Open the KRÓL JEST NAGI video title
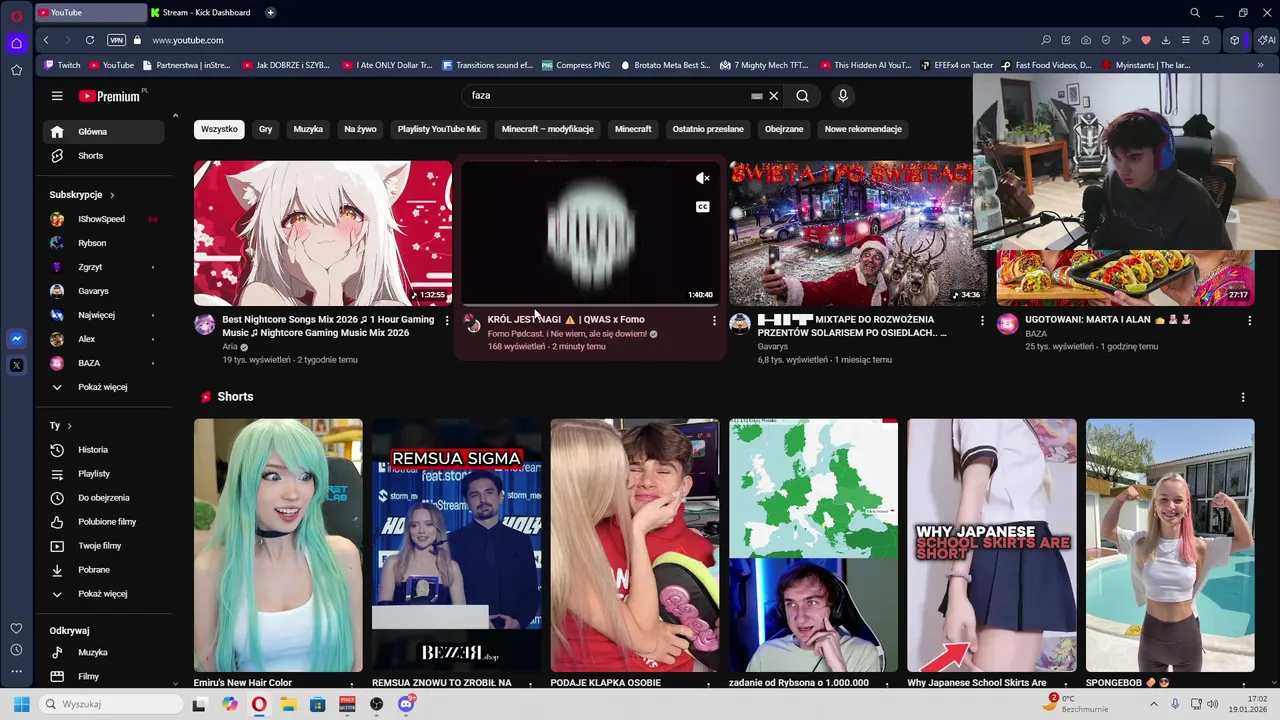This screenshot has height=720, width=1280. 566,320
